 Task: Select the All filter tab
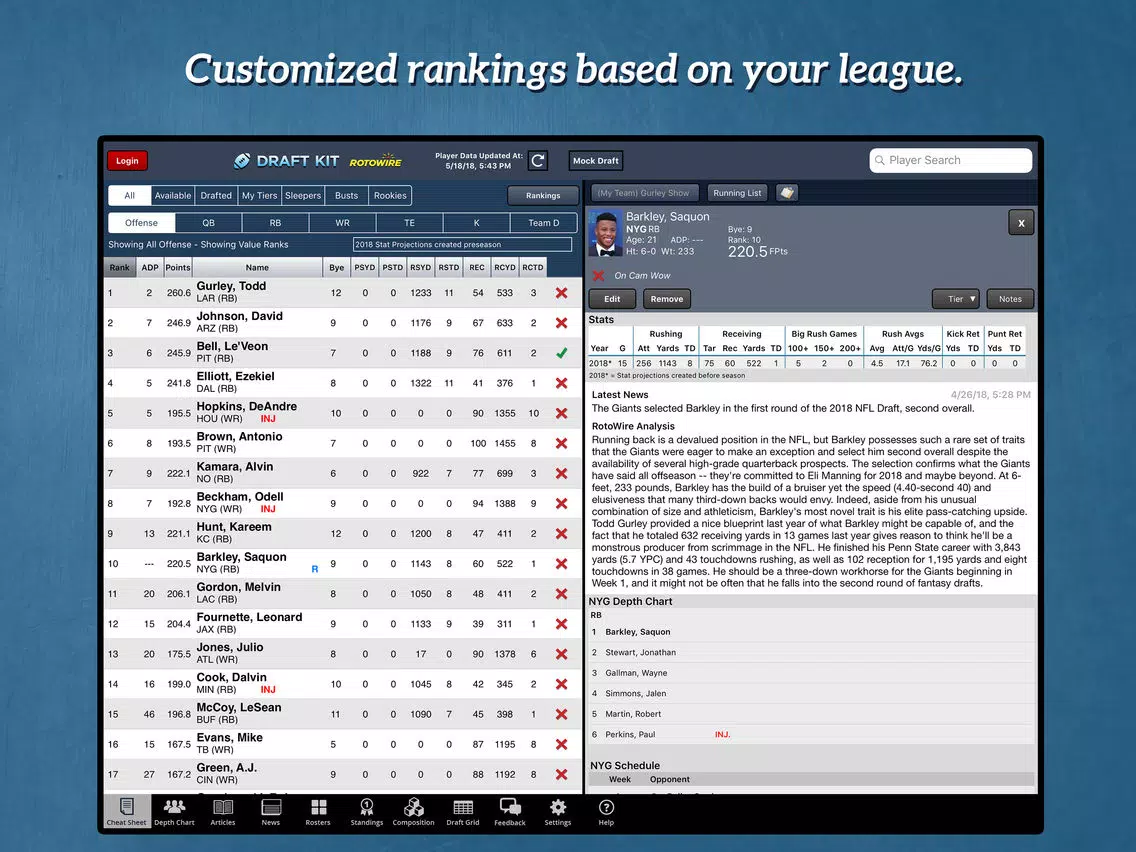click(130, 196)
